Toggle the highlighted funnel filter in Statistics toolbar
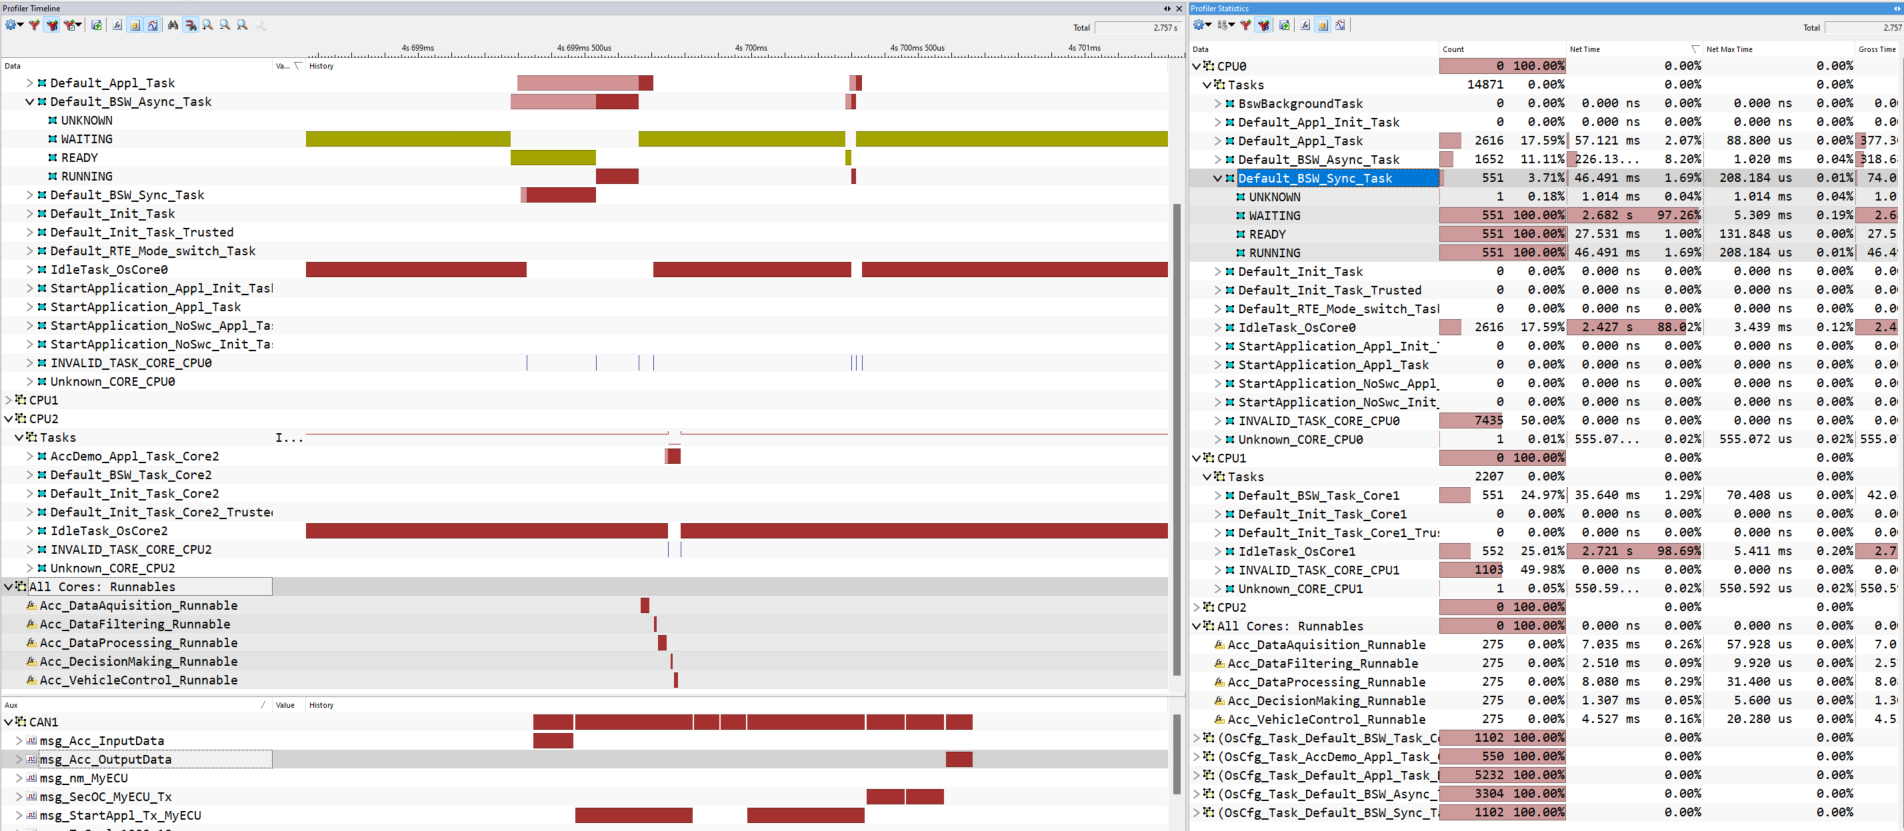This screenshot has height=831, width=1904. tap(1264, 25)
